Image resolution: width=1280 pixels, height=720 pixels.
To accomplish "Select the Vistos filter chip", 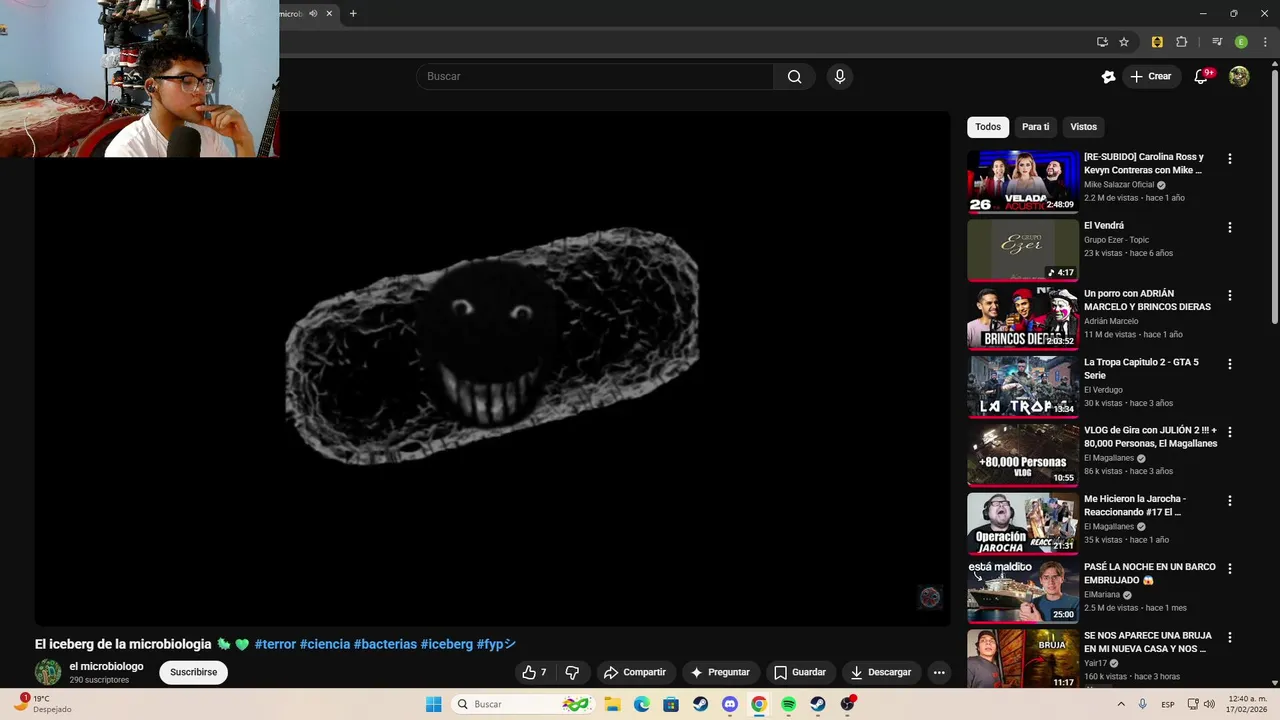I will [1084, 127].
